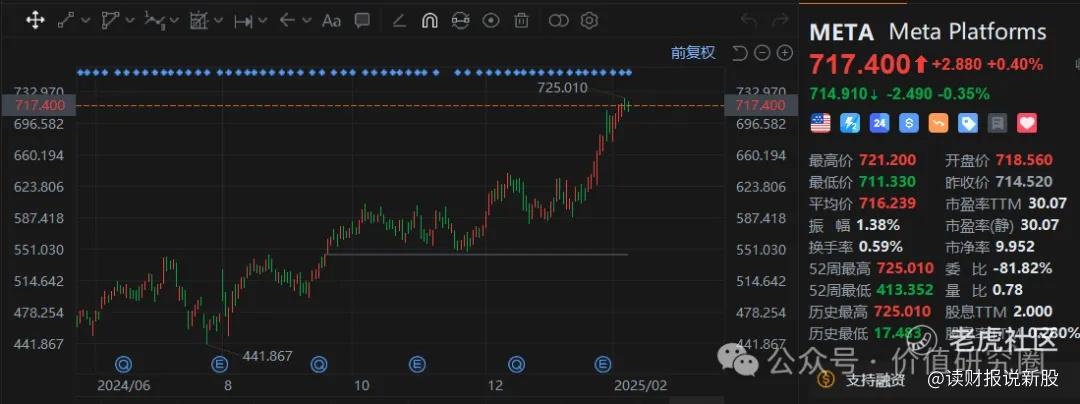Open the wave pattern tool dropdown
Viewport: 1080px width, 404px height.
174,21
